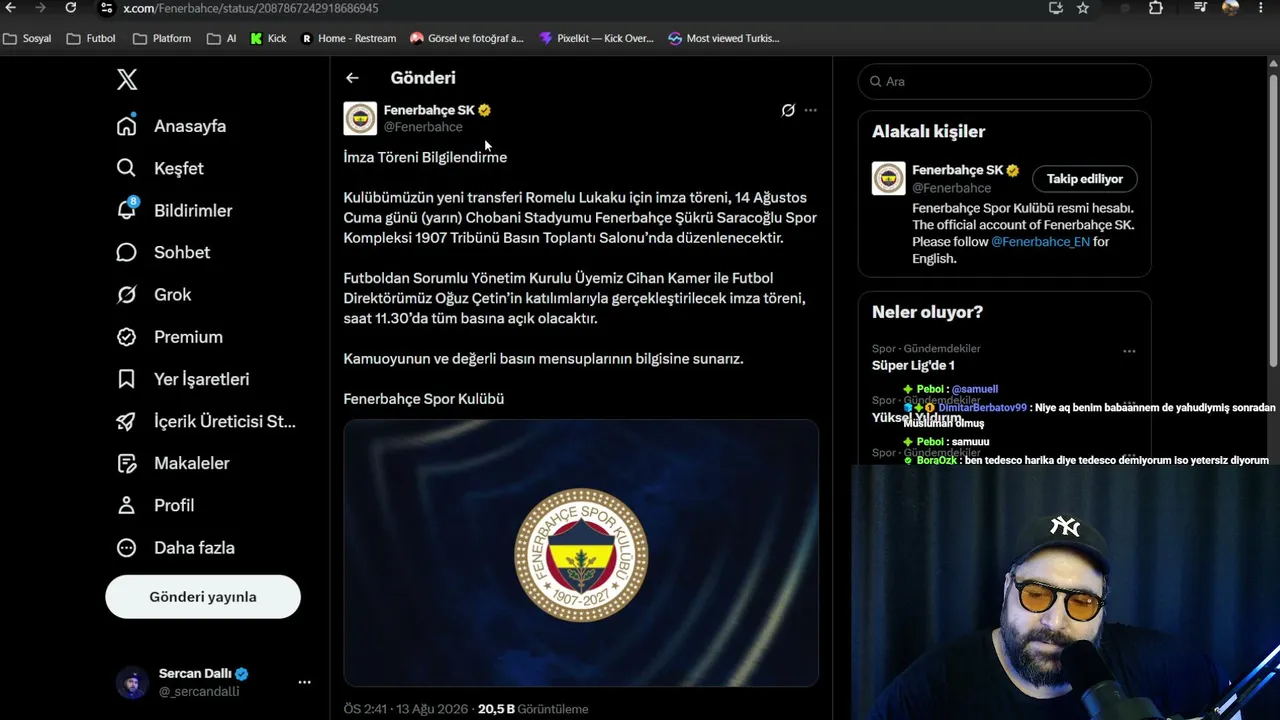The width and height of the screenshot is (1280, 720).
Task: Open the Home - Restream bookmark
Action: (x=349, y=39)
